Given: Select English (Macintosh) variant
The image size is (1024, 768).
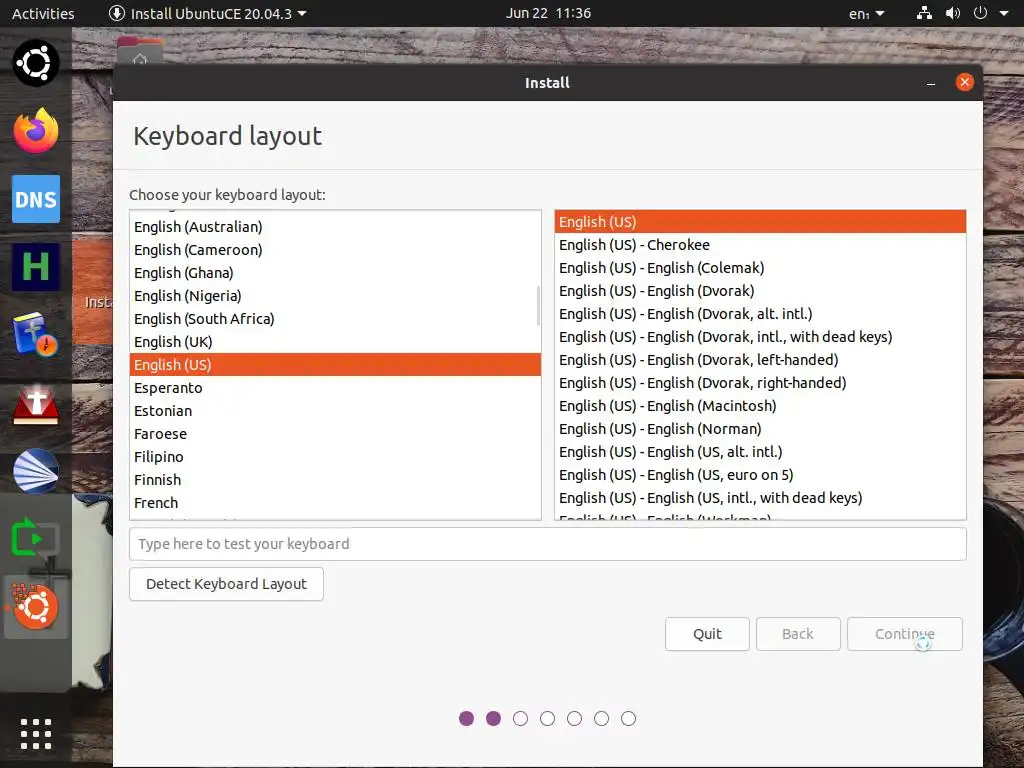Looking at the screenshot, I should pos(760,406).
